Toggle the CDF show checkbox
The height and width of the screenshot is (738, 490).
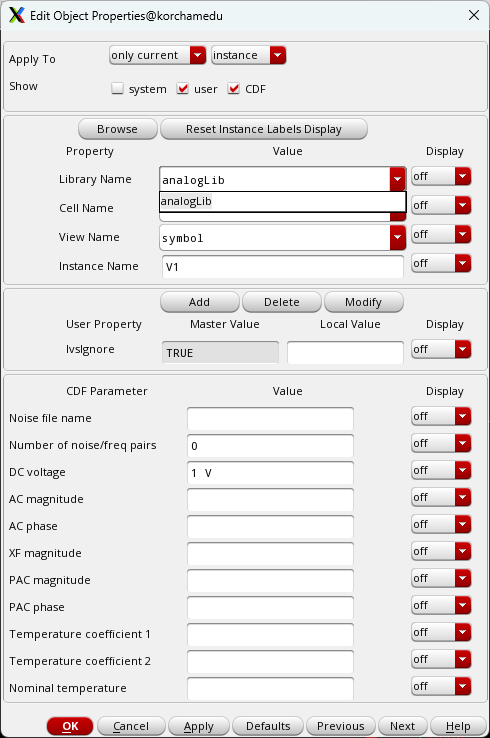coord(233,88)
